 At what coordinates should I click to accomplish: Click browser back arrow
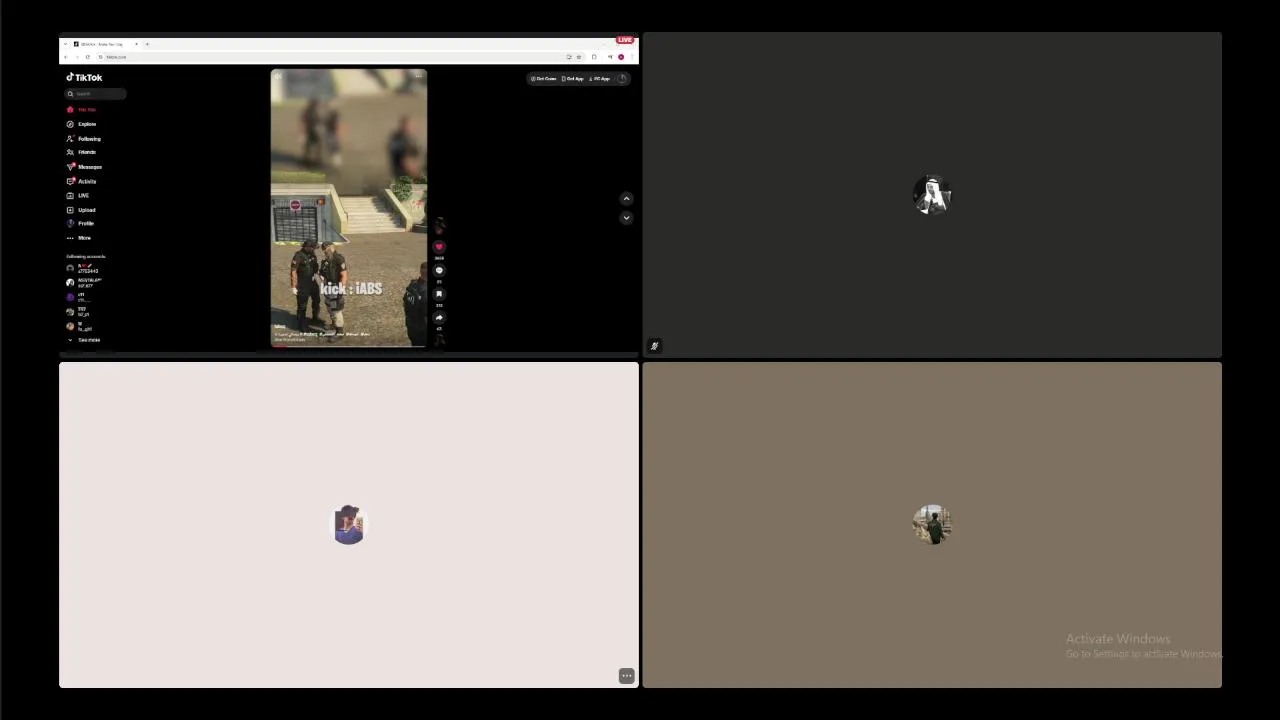point(66,57)
